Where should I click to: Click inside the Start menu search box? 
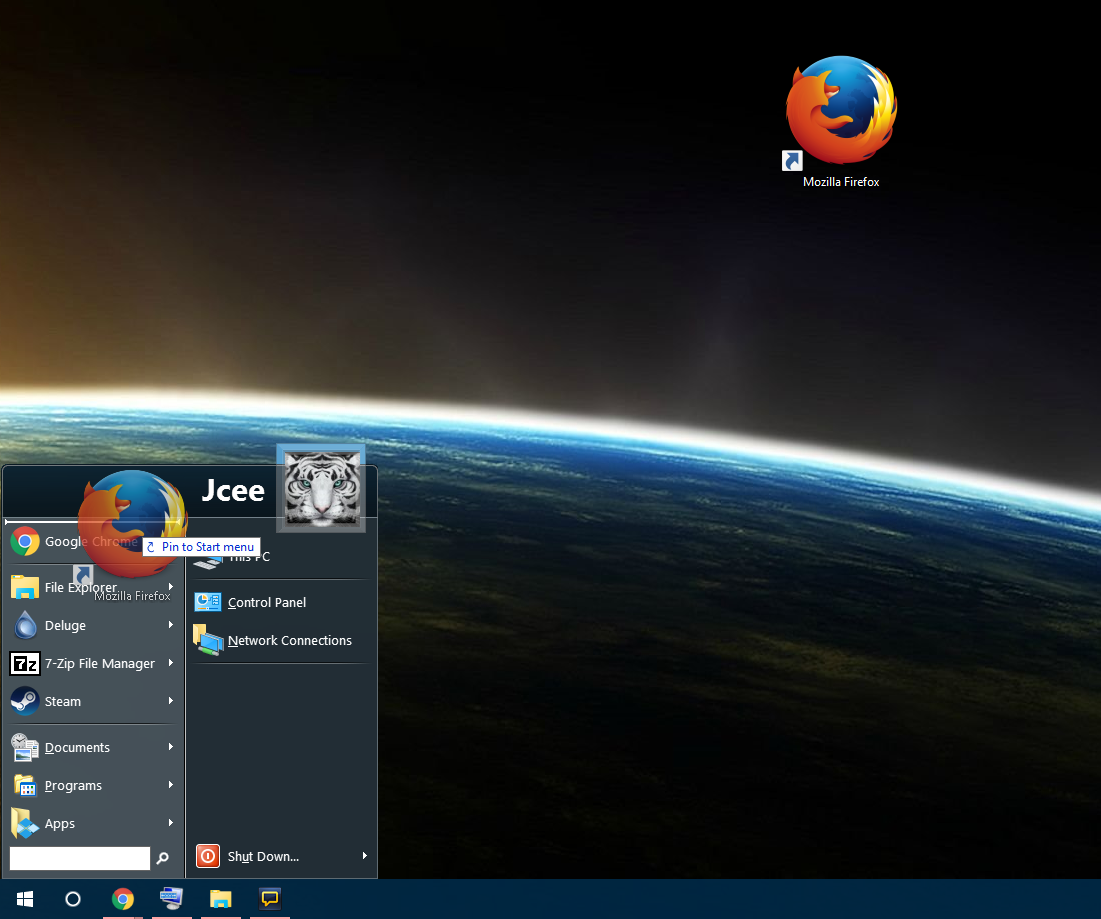(79, 858)
